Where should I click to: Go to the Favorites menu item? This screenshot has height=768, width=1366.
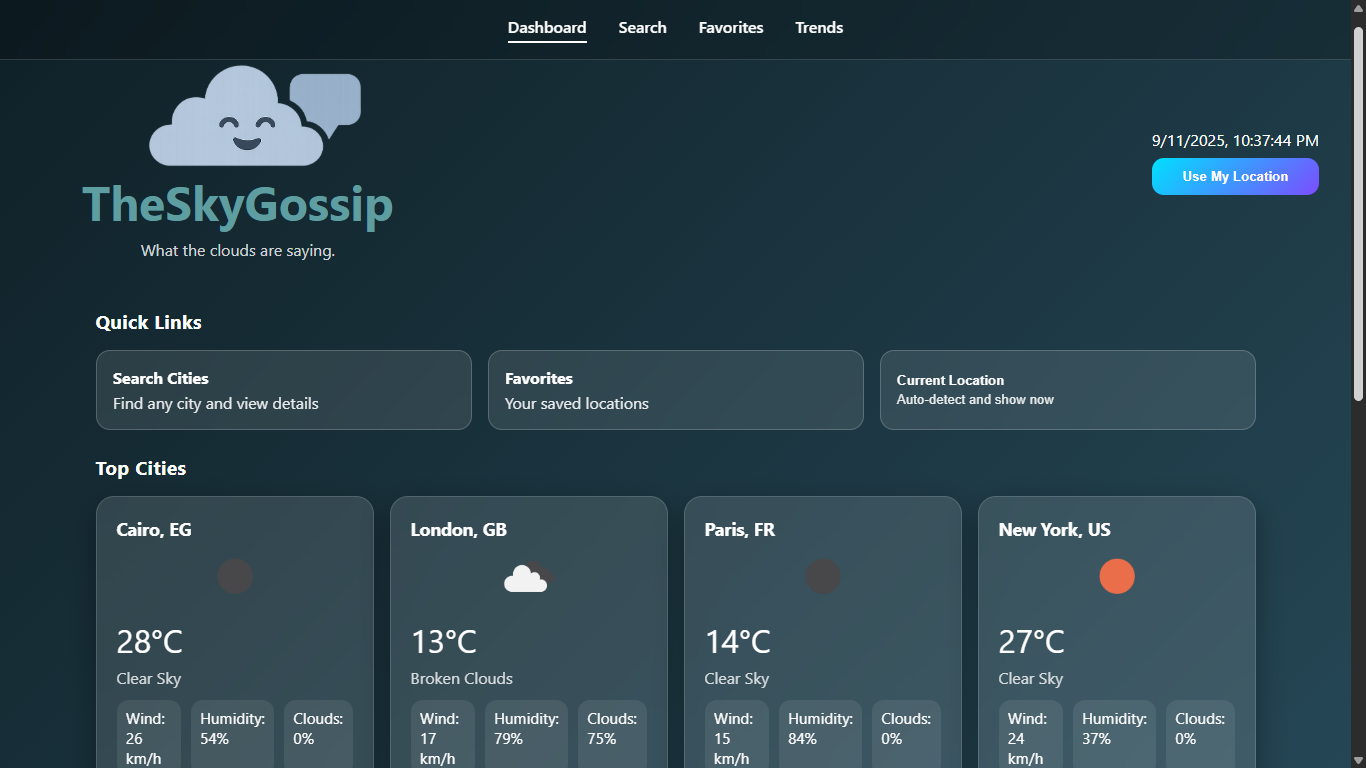(x=731, y=28)
